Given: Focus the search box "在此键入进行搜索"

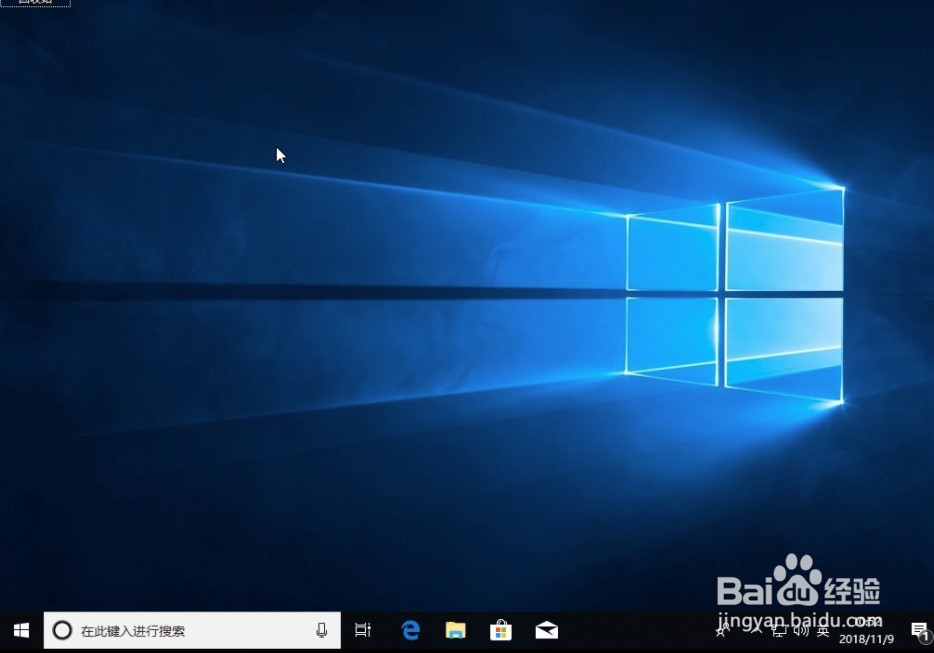Looking at the screenshot, I should (x=192, y=630).
